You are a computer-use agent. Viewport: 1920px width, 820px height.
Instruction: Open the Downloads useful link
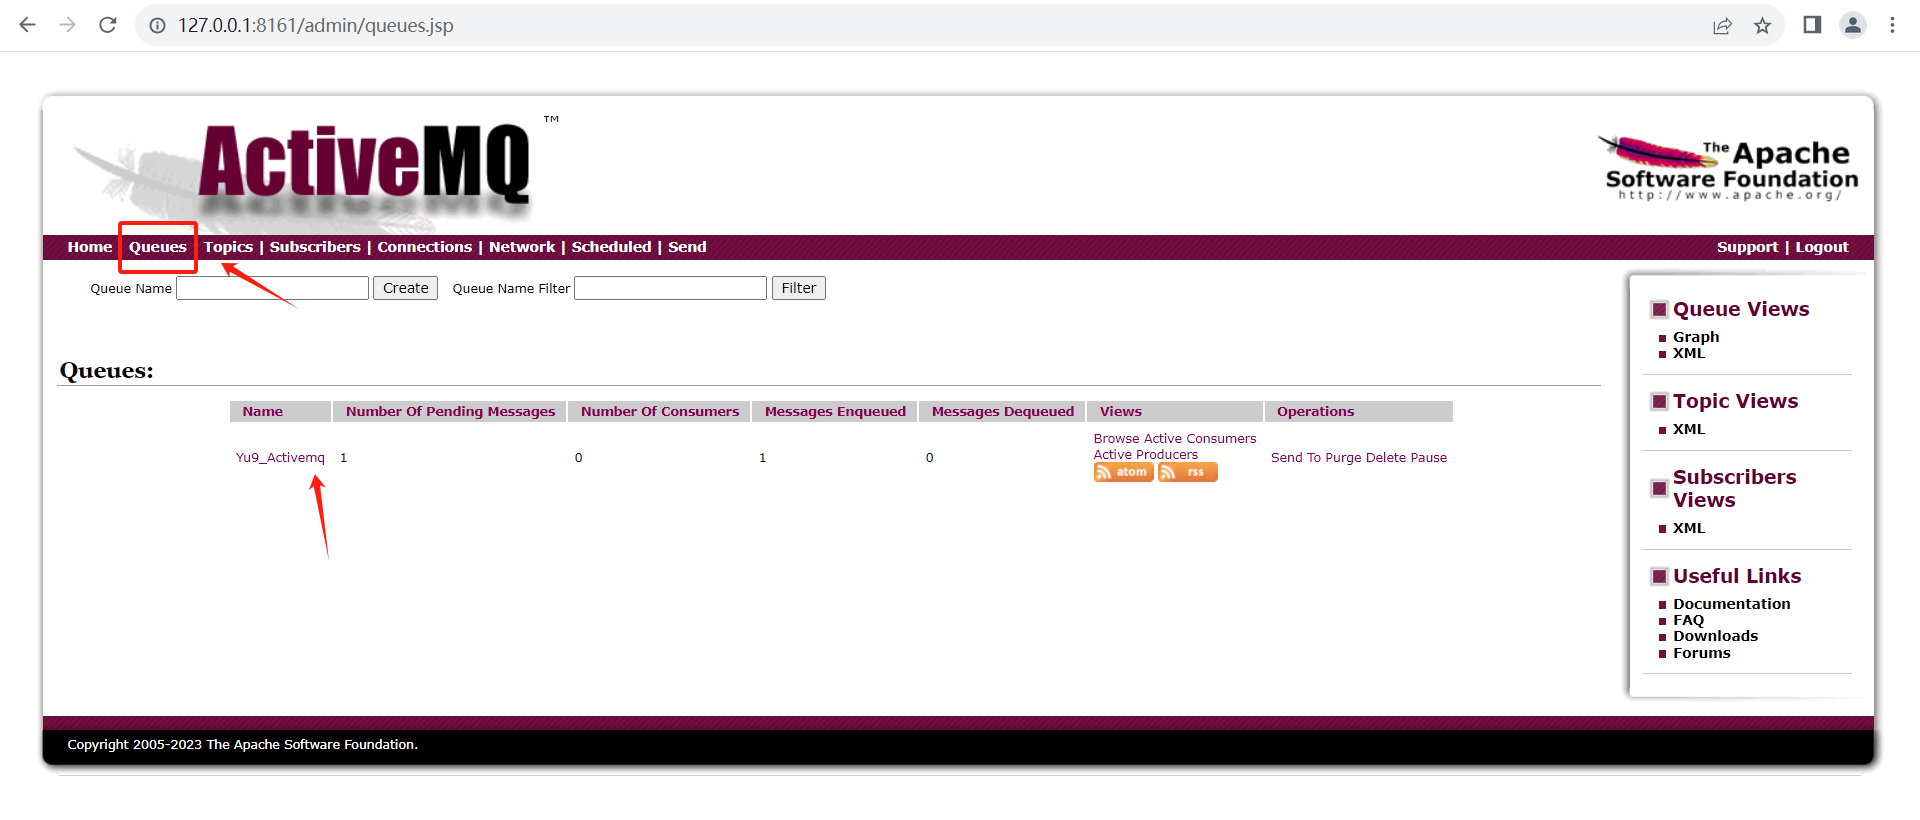(1715, 636)
